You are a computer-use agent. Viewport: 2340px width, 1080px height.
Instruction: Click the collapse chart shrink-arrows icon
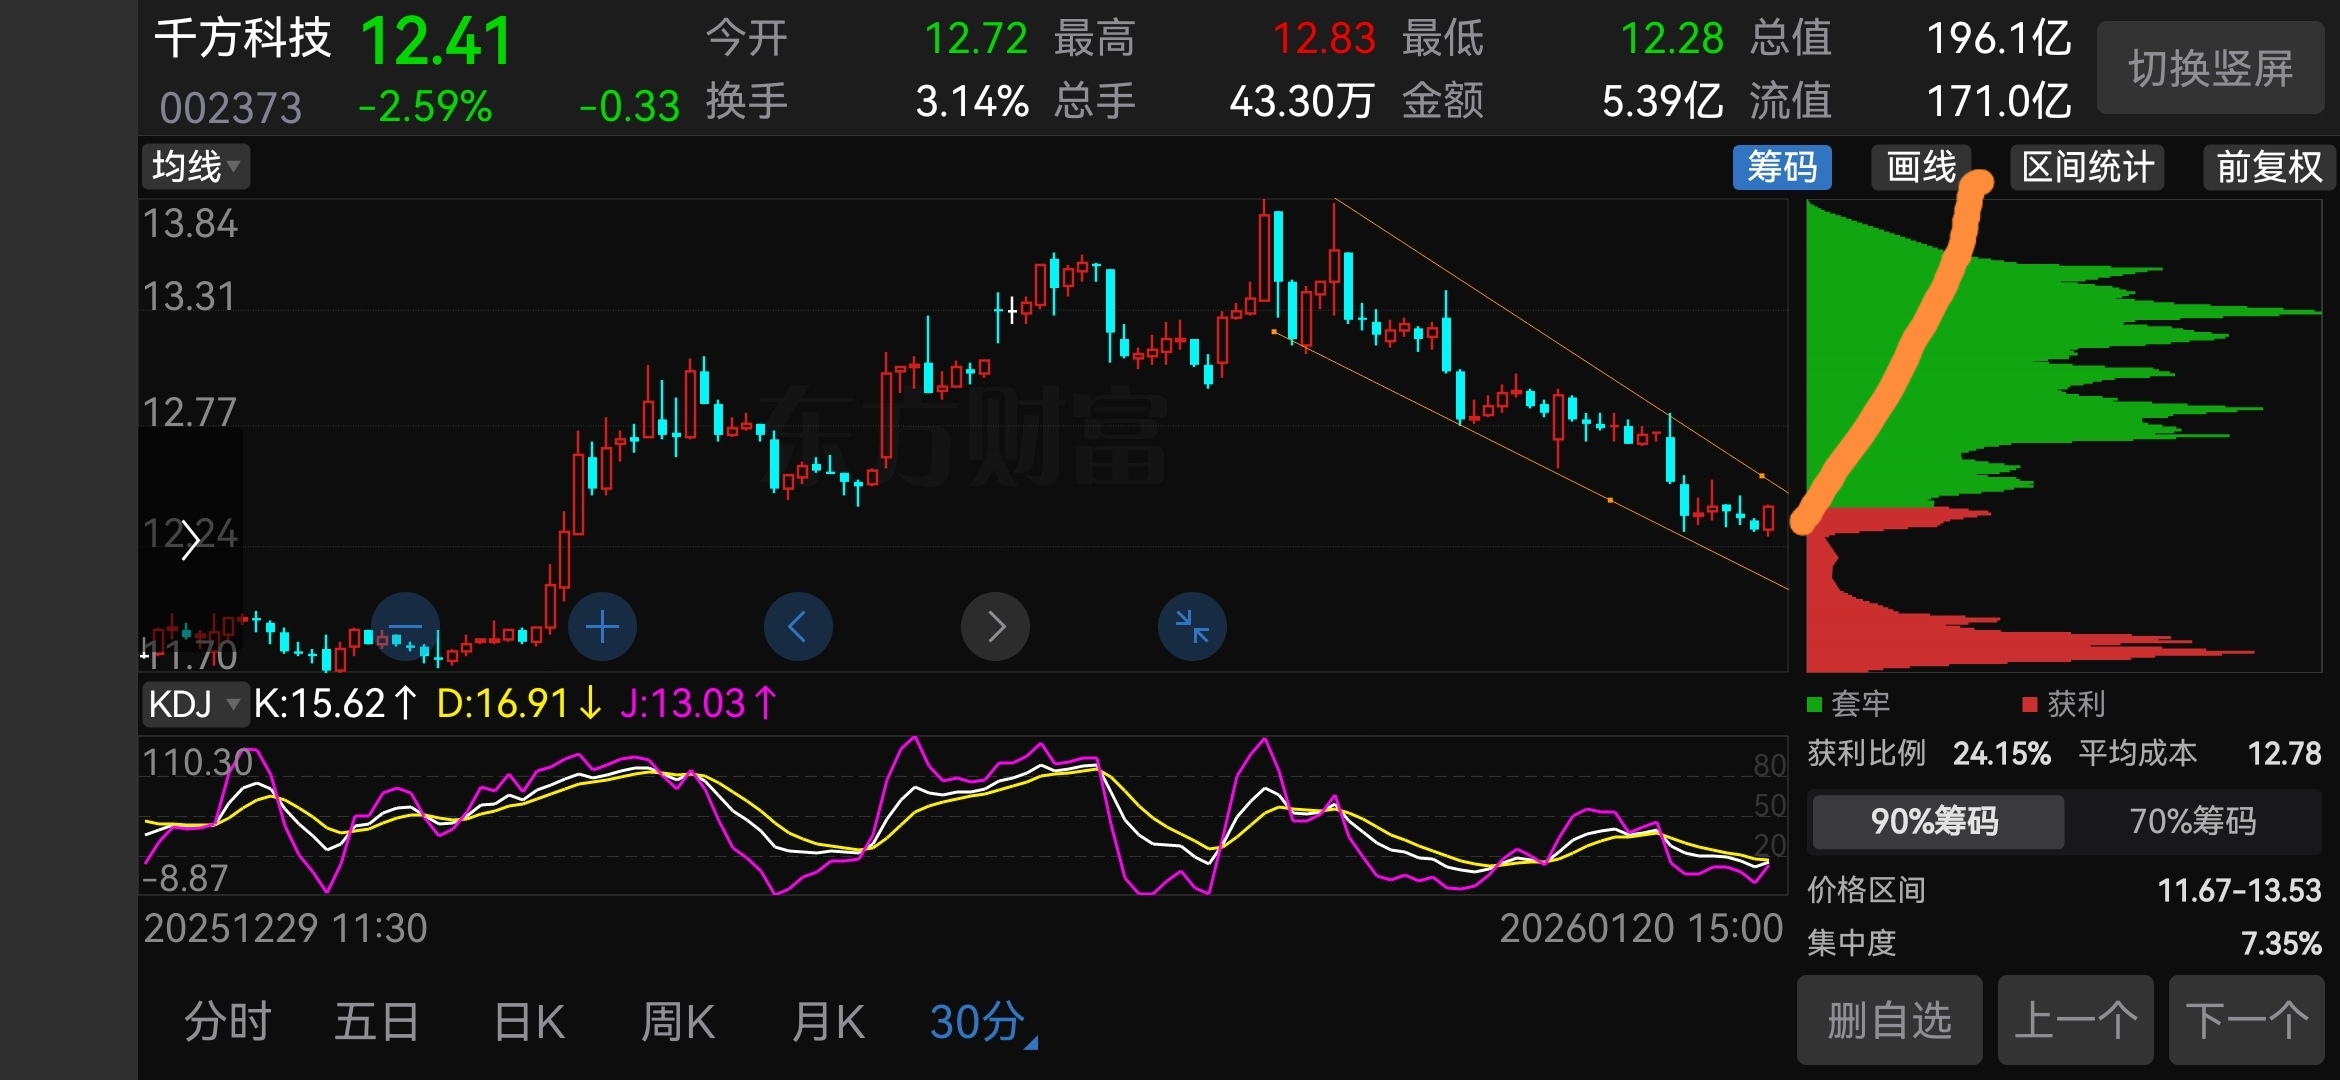[x=1192, y=627]
